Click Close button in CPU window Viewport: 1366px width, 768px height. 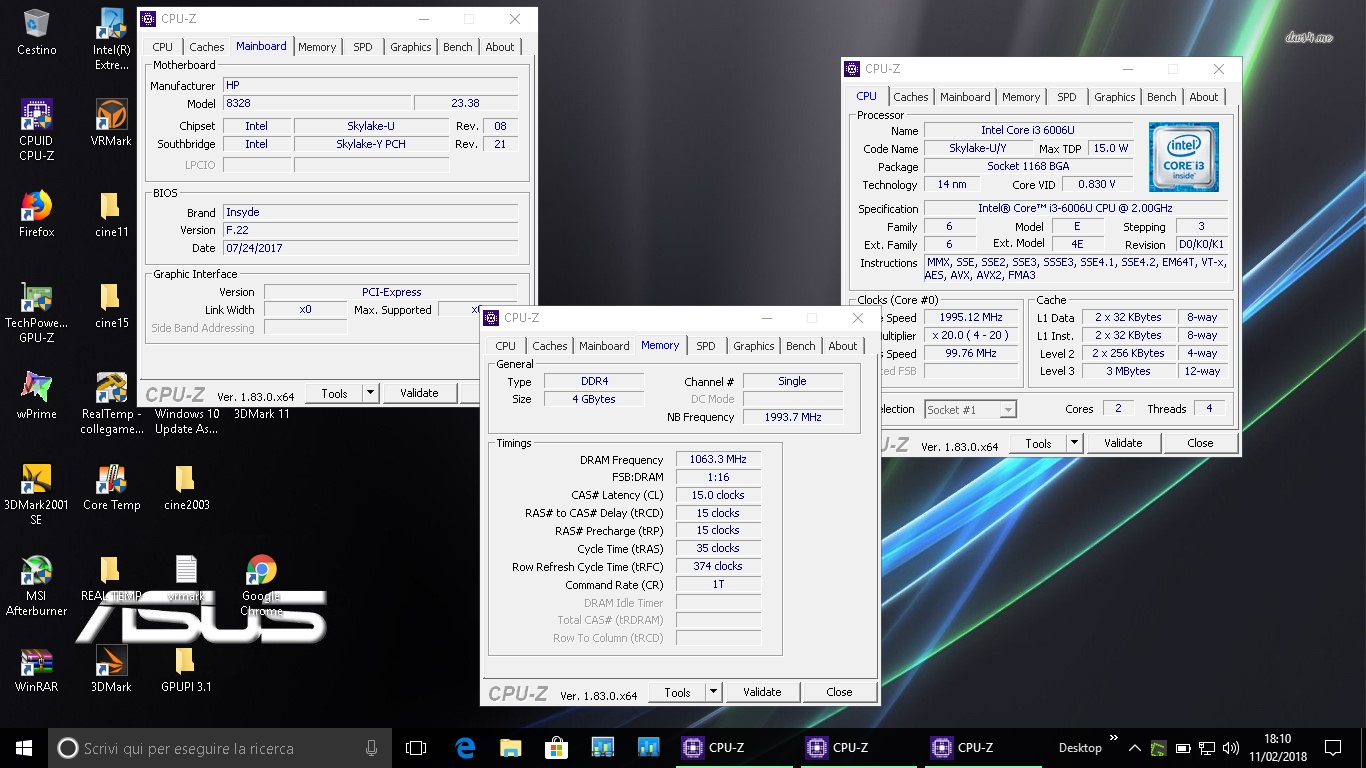(x=1200, y=443)
